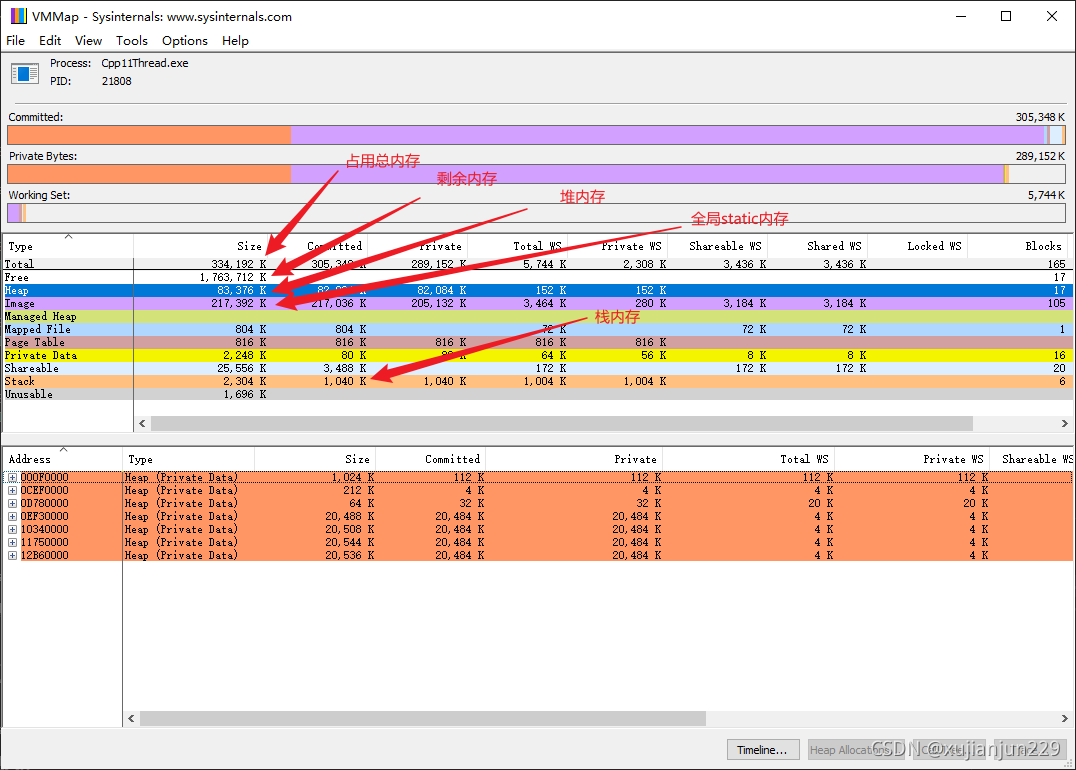
Task: Select the Managed Heap type row
Action: (537, 316)
